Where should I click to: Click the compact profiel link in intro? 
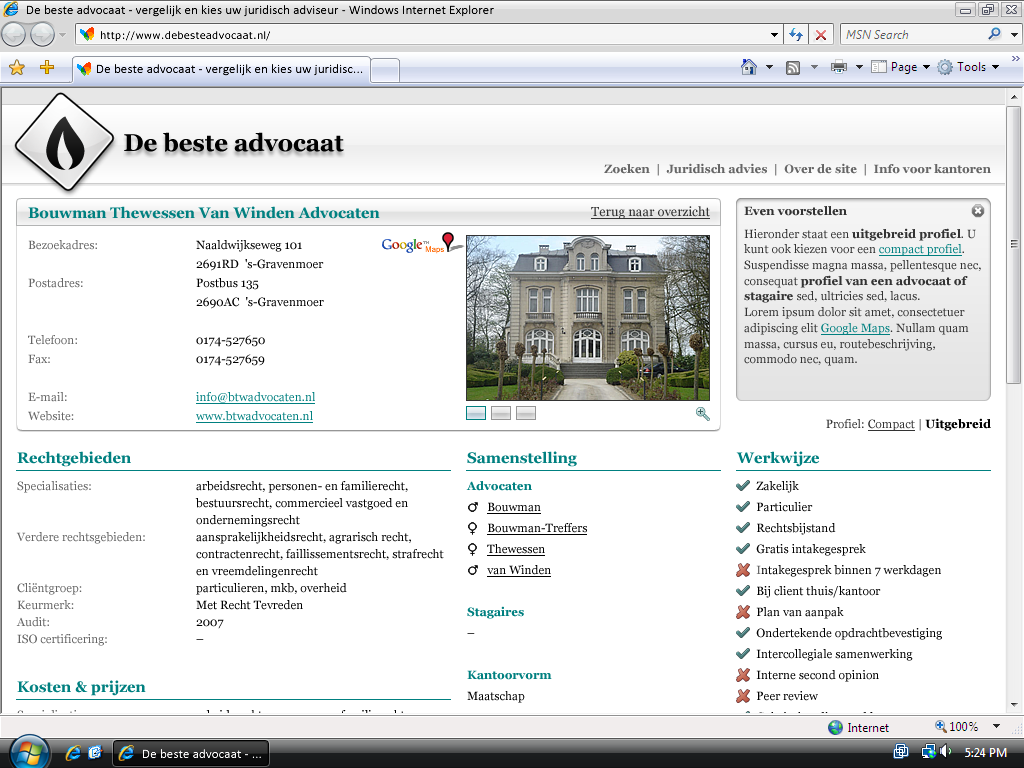tap(920, 249)
